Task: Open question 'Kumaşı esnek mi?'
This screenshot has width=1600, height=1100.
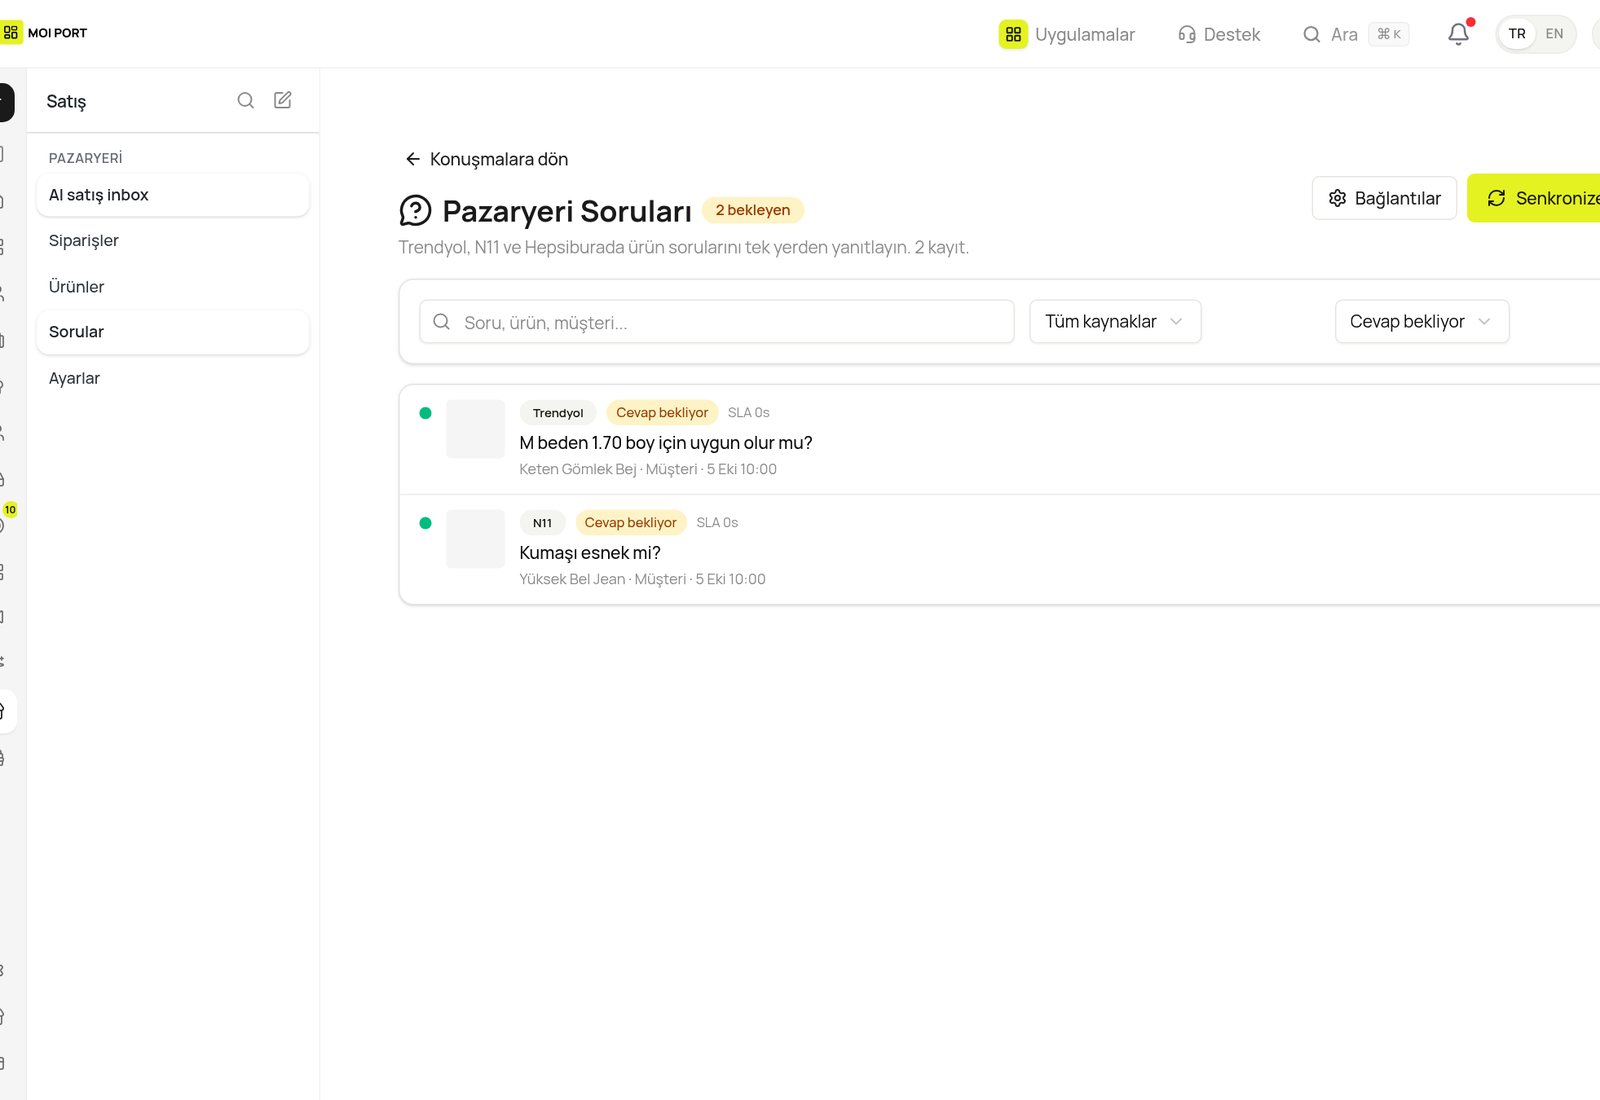Action: coord(590,553)
